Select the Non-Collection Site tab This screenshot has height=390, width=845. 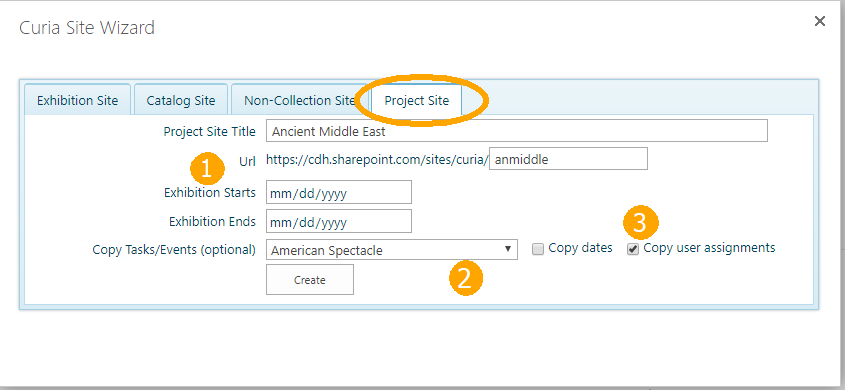pyautogui.click(x=300, y=100)
